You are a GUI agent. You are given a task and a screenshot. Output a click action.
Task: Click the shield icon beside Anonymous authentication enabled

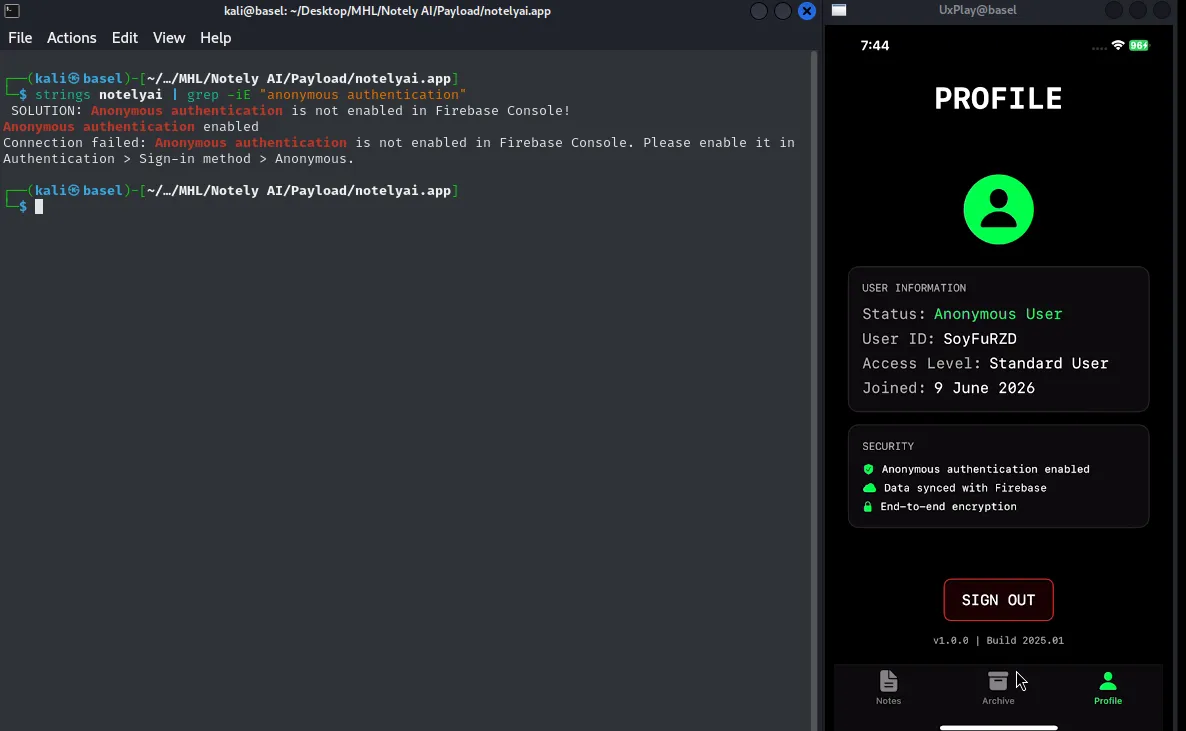pyautogui.click(x=868, y=469)
